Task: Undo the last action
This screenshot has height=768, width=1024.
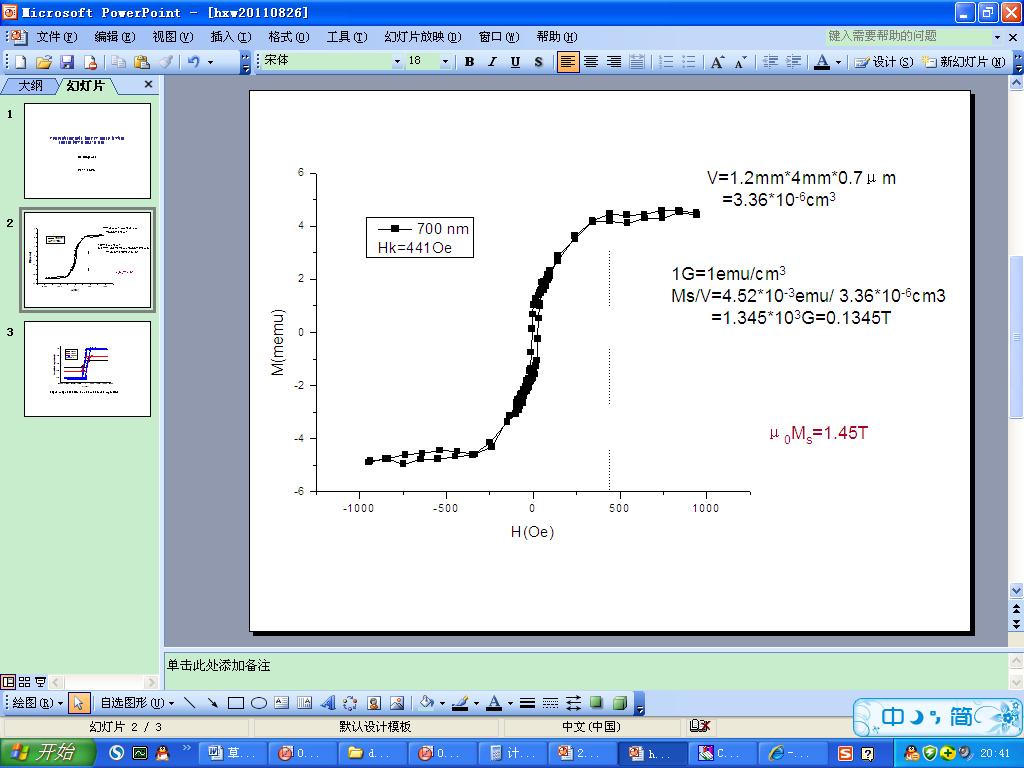Action: point(193,62)
